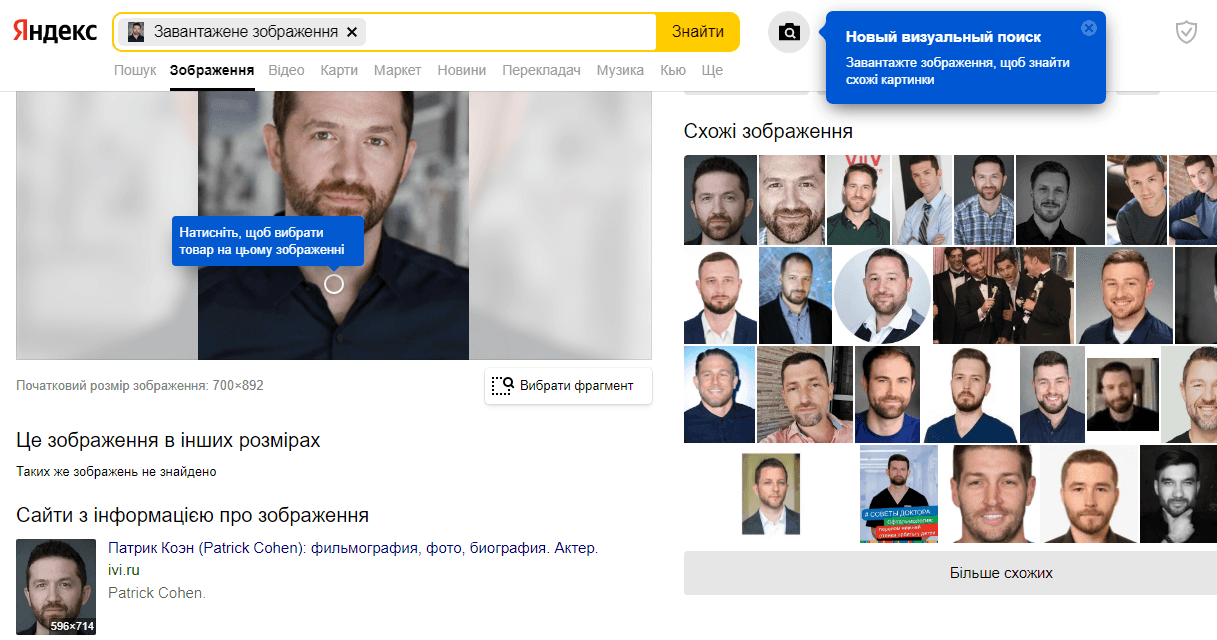
Task: Click the "Вибрати фрагмент" button
Action: pyautogui.click(x=568, y=386)
